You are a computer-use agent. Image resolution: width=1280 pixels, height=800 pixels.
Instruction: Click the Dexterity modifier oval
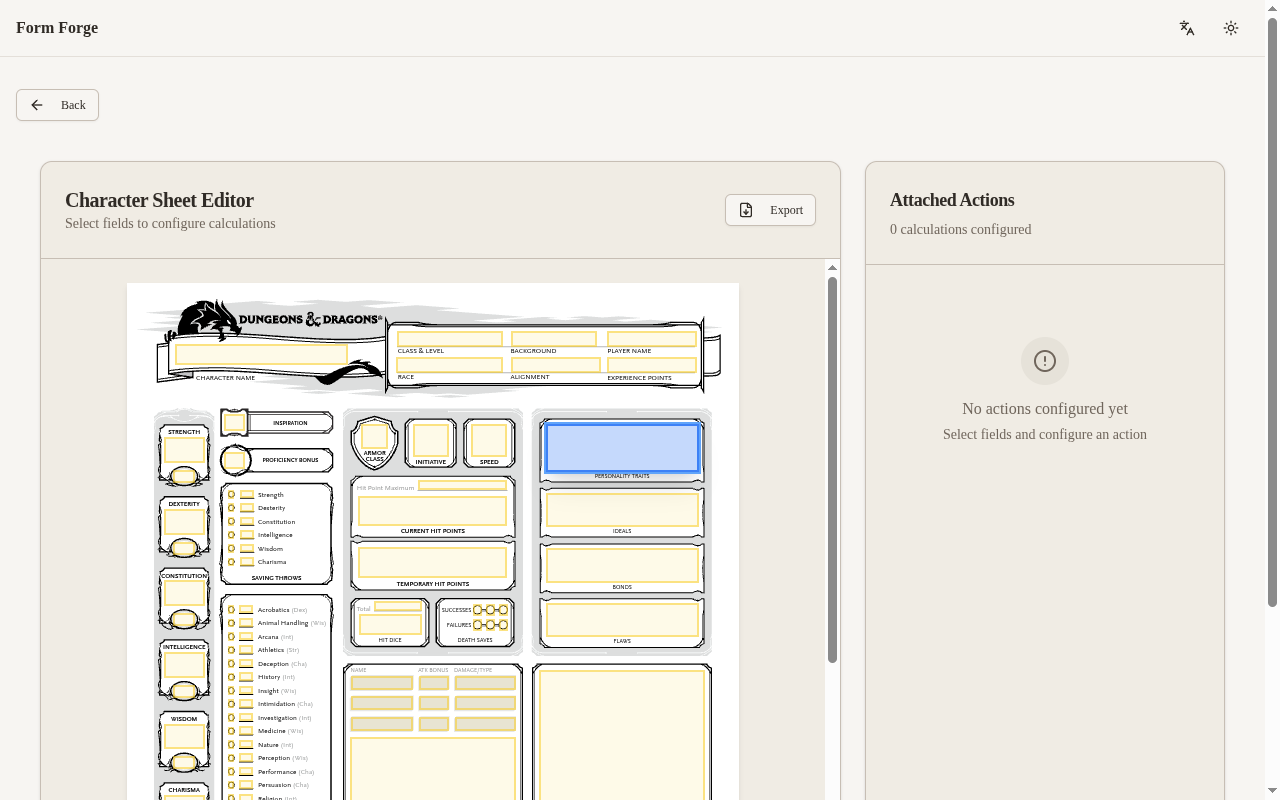pyautogui.click(x=184, y=547)
